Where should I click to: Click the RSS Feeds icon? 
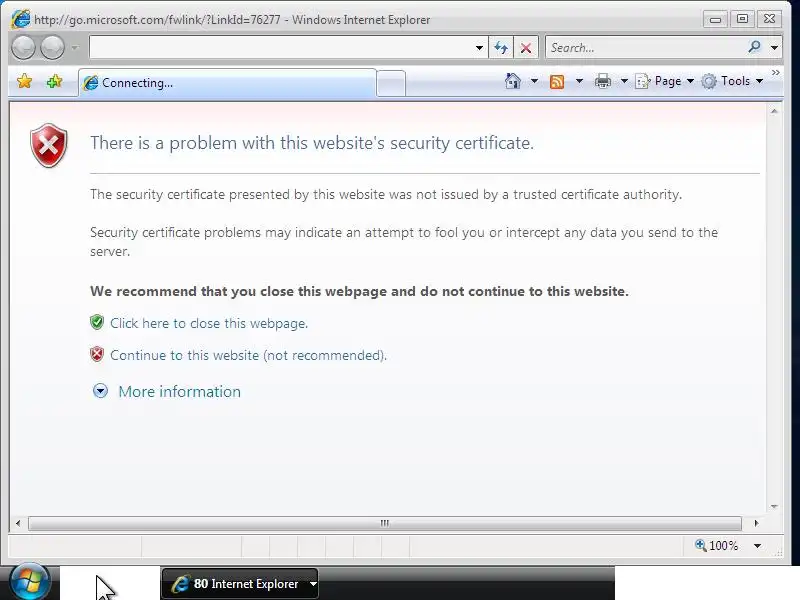557,81
